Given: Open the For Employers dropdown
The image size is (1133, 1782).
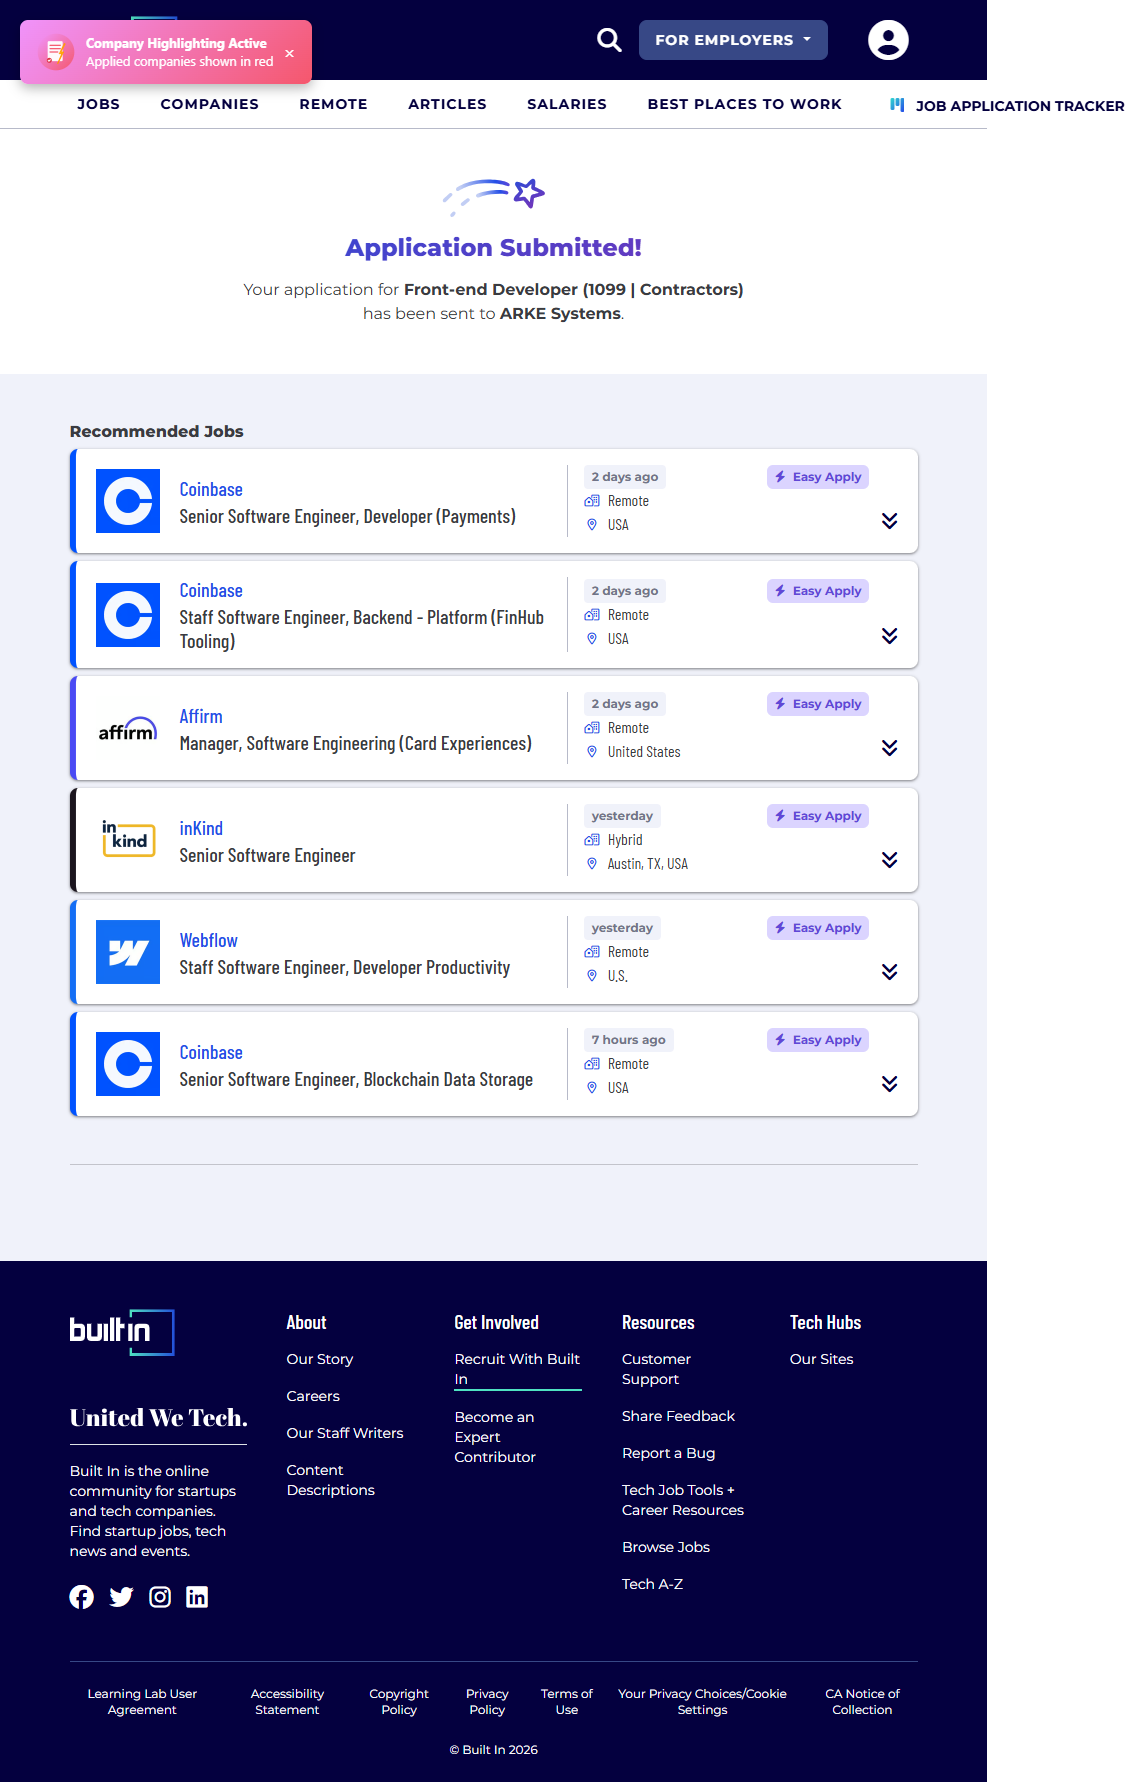Looking at the screenshot, I should coord(733,40).
